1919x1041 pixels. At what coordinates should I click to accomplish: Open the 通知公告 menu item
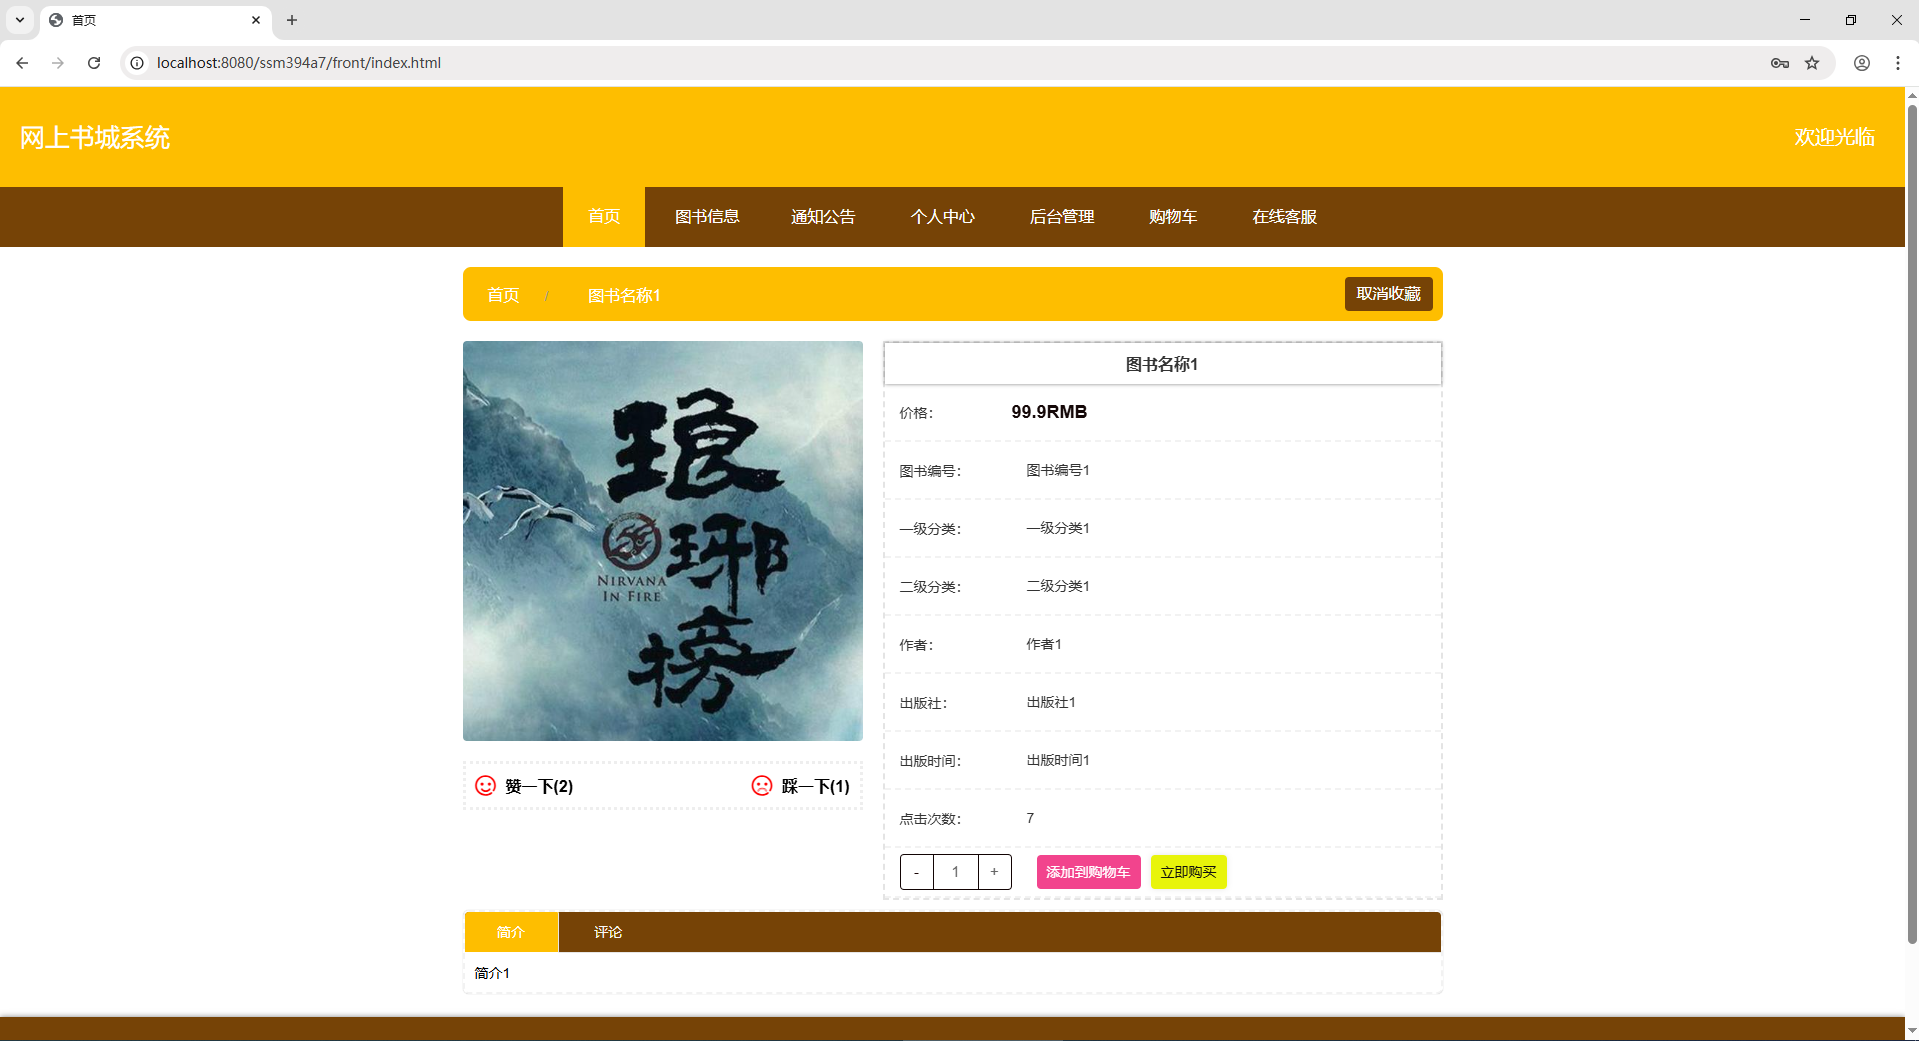click(x=823, y=217)
